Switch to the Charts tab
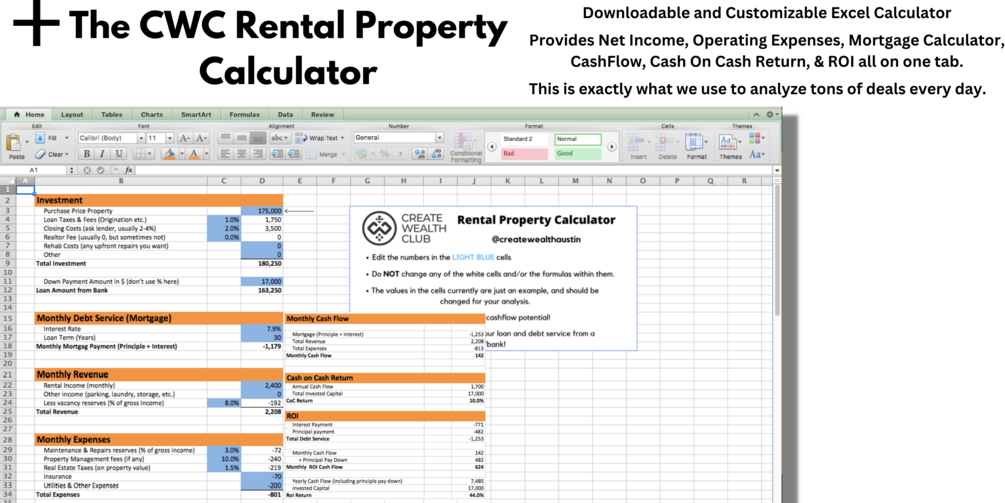This screenshot has width=1005, height=503. [151, 115]
